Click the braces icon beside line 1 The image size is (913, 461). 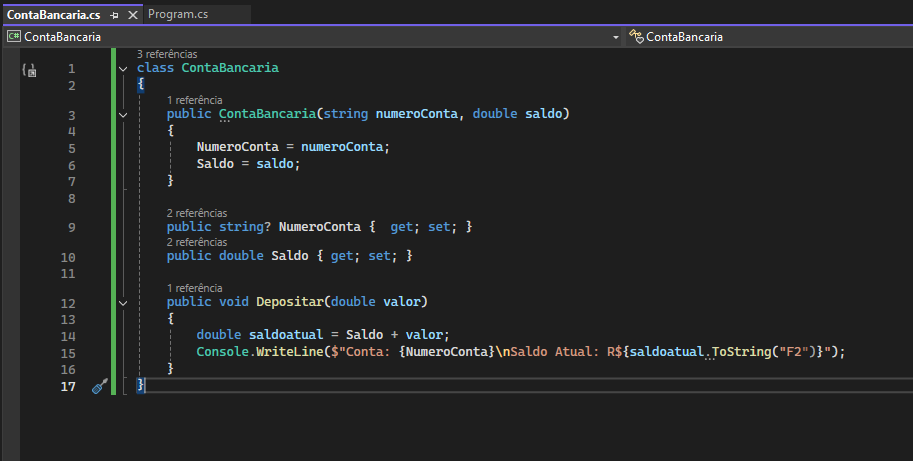click(x=29, y=70)
